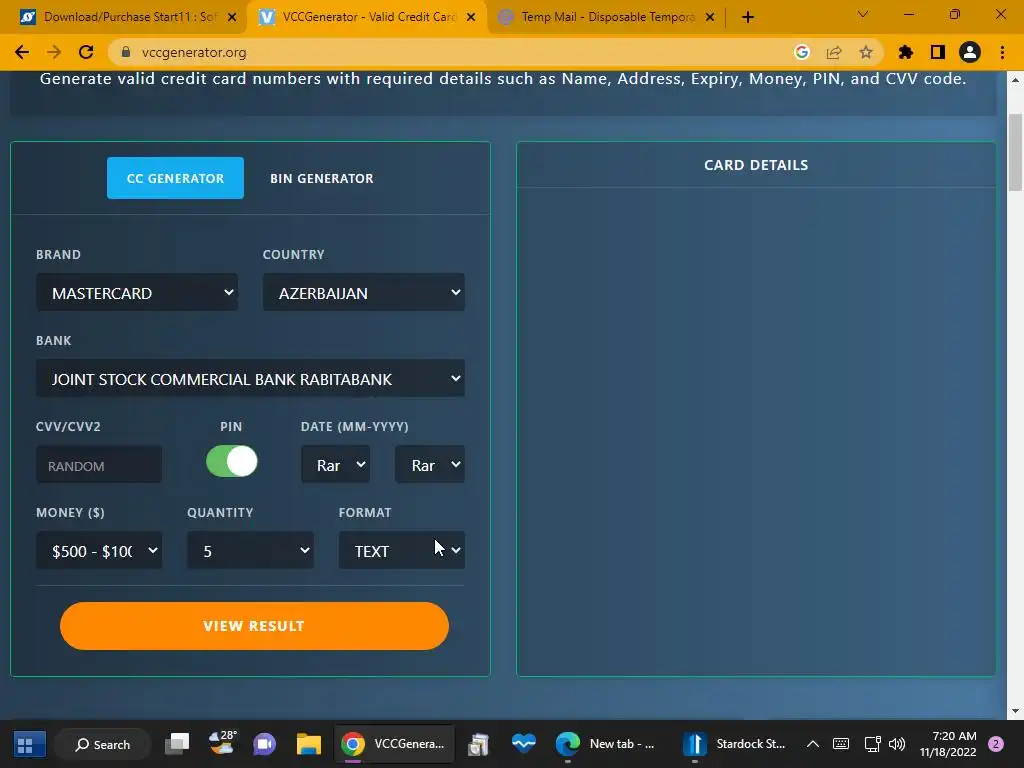1024x768 pixels.
Task: Open the Bank RABITABANK dropdown
Action: pos(250,379)
